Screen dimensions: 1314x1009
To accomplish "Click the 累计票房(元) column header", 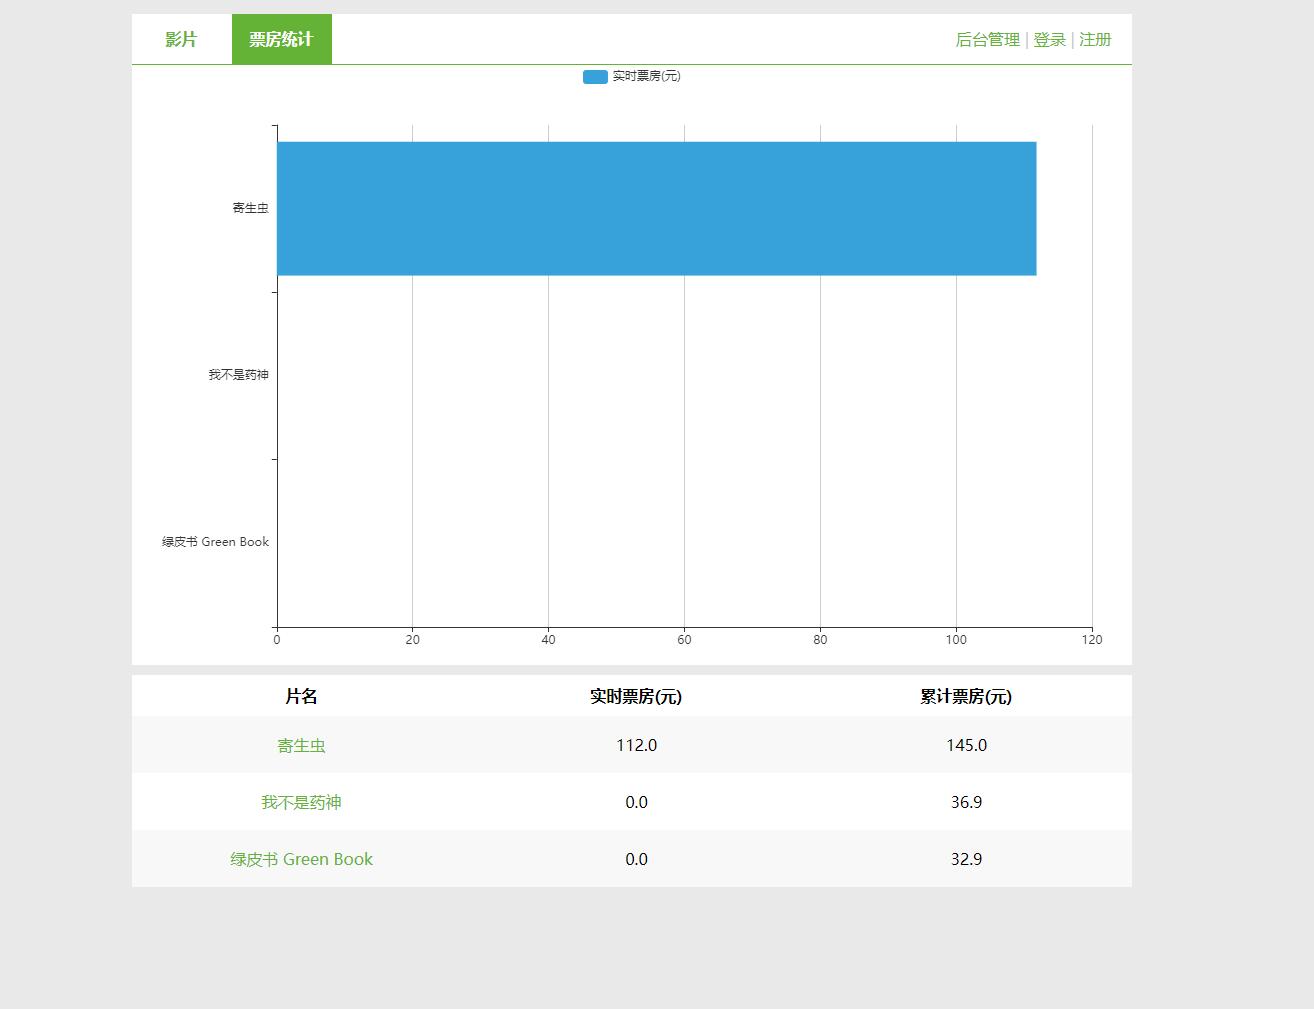I will tap(966, 696).
